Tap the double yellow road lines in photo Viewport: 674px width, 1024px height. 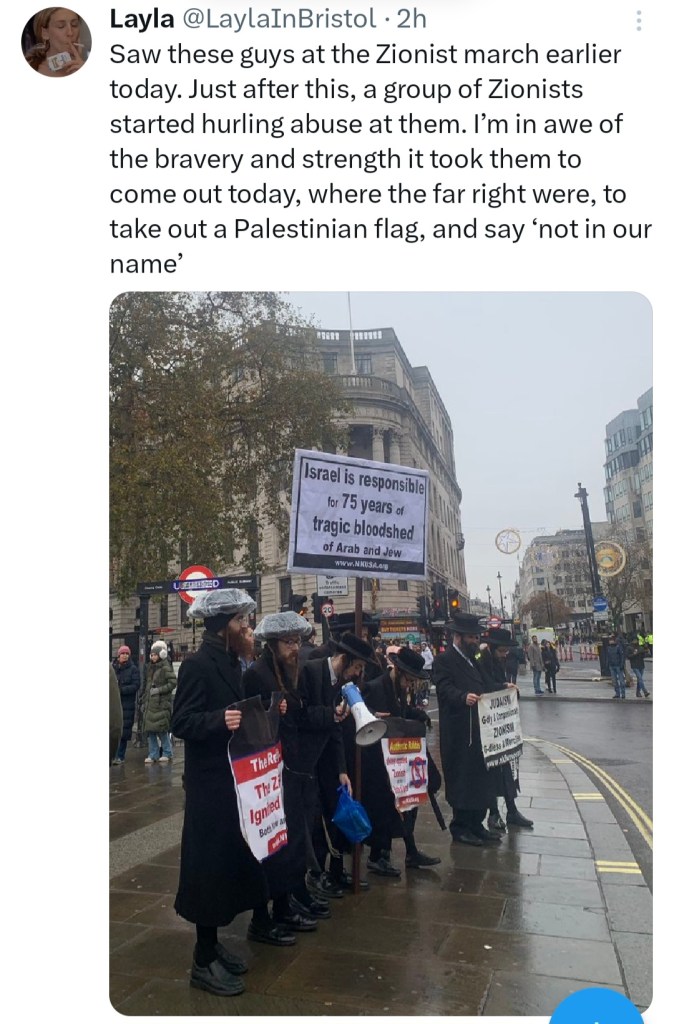pos(613,797)
